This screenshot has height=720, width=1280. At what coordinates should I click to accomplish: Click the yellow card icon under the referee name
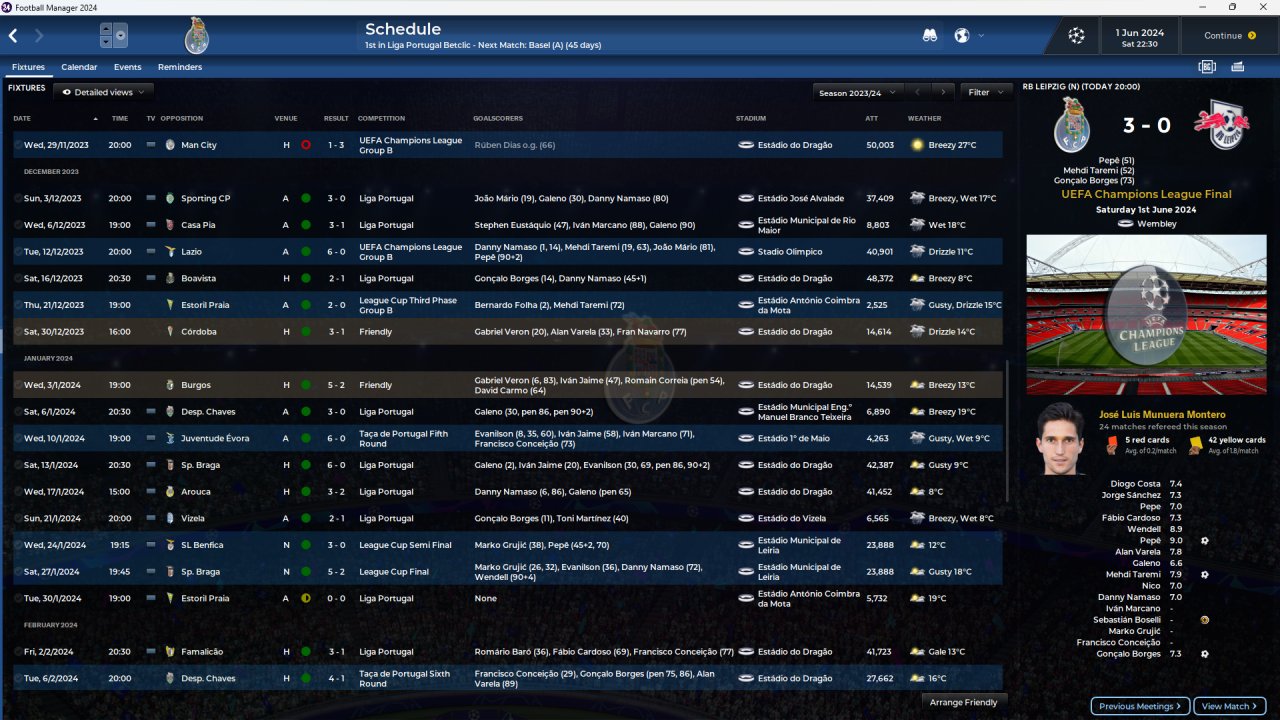[1196, 445]
